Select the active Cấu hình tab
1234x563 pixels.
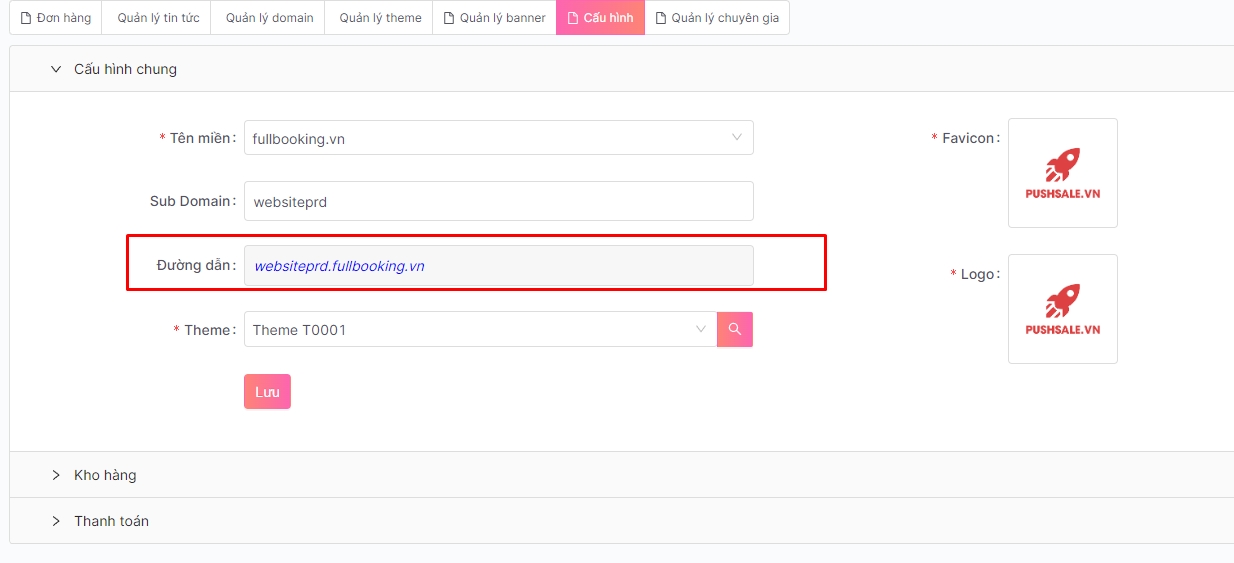(600, 18)
